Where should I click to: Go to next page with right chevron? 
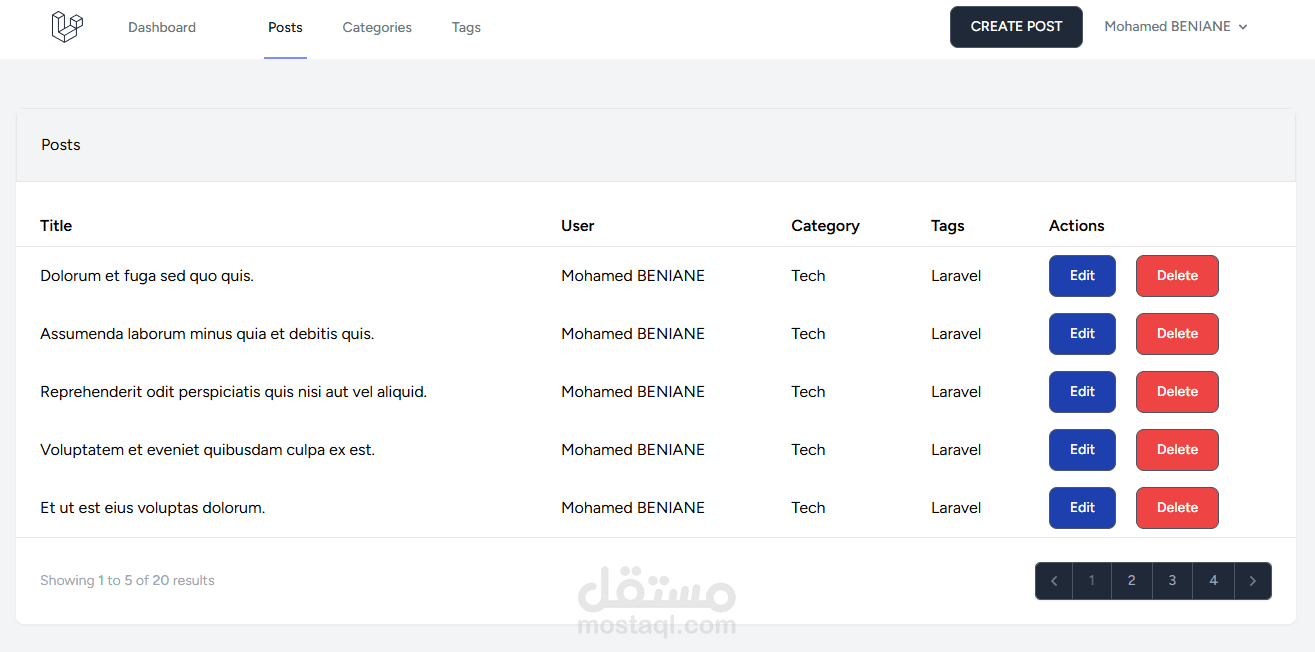point(1253,580)
